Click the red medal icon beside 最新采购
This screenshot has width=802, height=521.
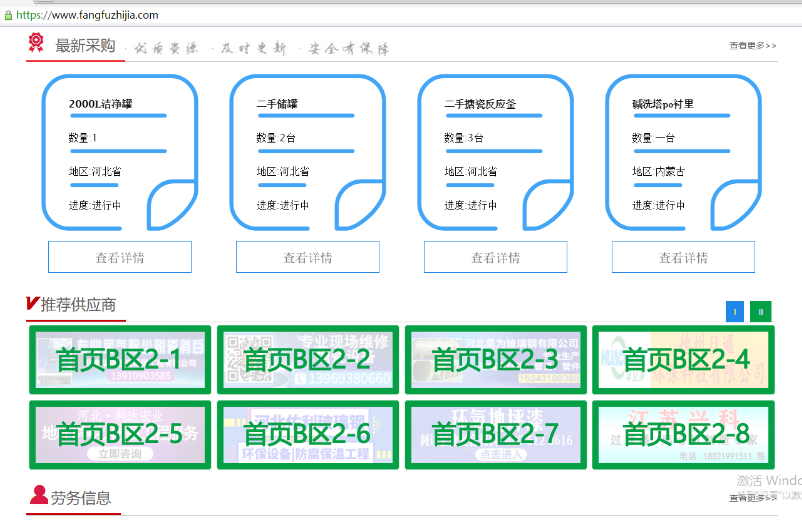tap(36, 43)
